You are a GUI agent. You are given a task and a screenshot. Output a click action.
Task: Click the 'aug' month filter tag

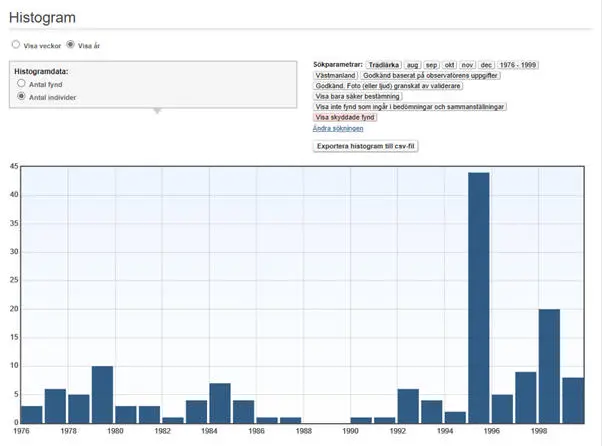[x=413, y=65]
